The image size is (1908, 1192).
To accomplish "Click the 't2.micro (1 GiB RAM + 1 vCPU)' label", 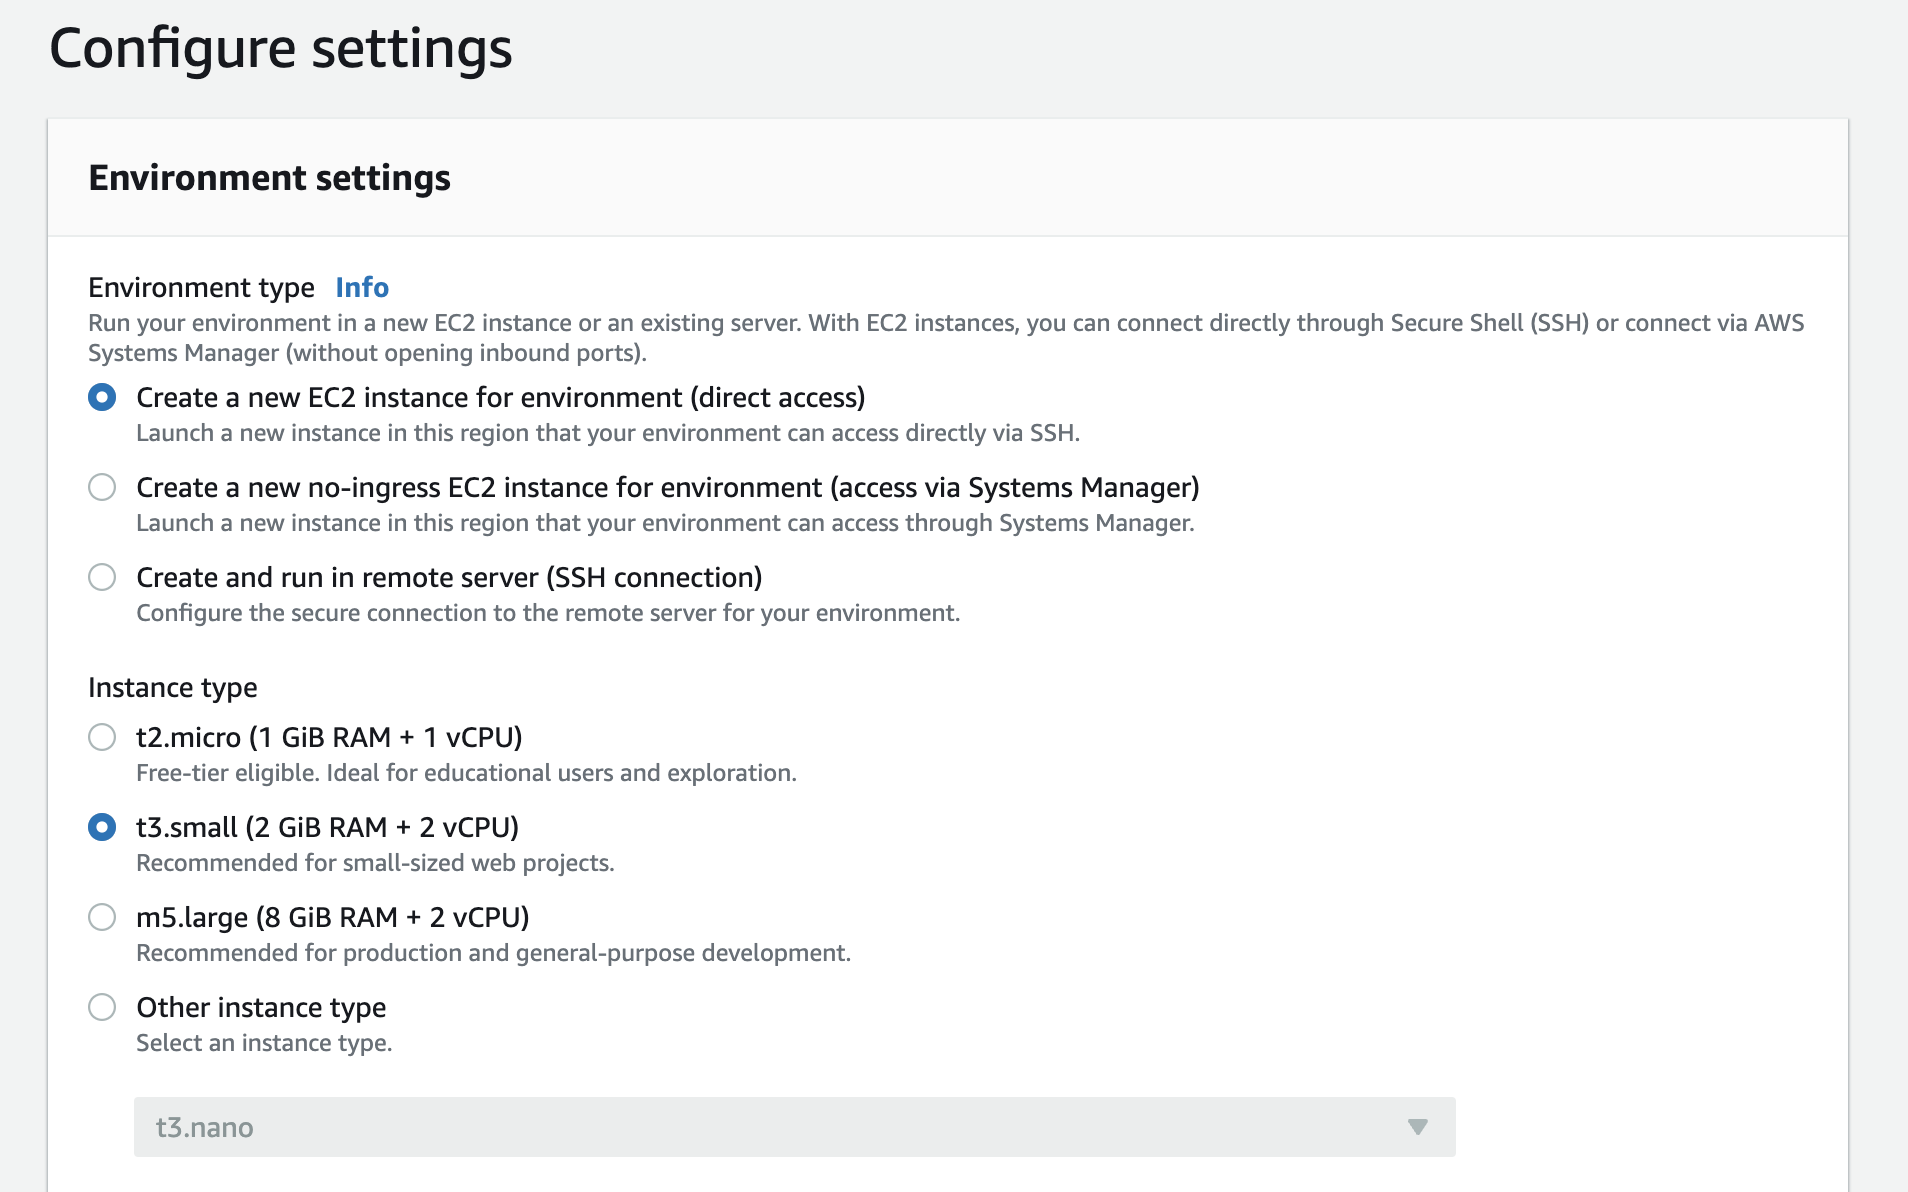I will [329, 737].
